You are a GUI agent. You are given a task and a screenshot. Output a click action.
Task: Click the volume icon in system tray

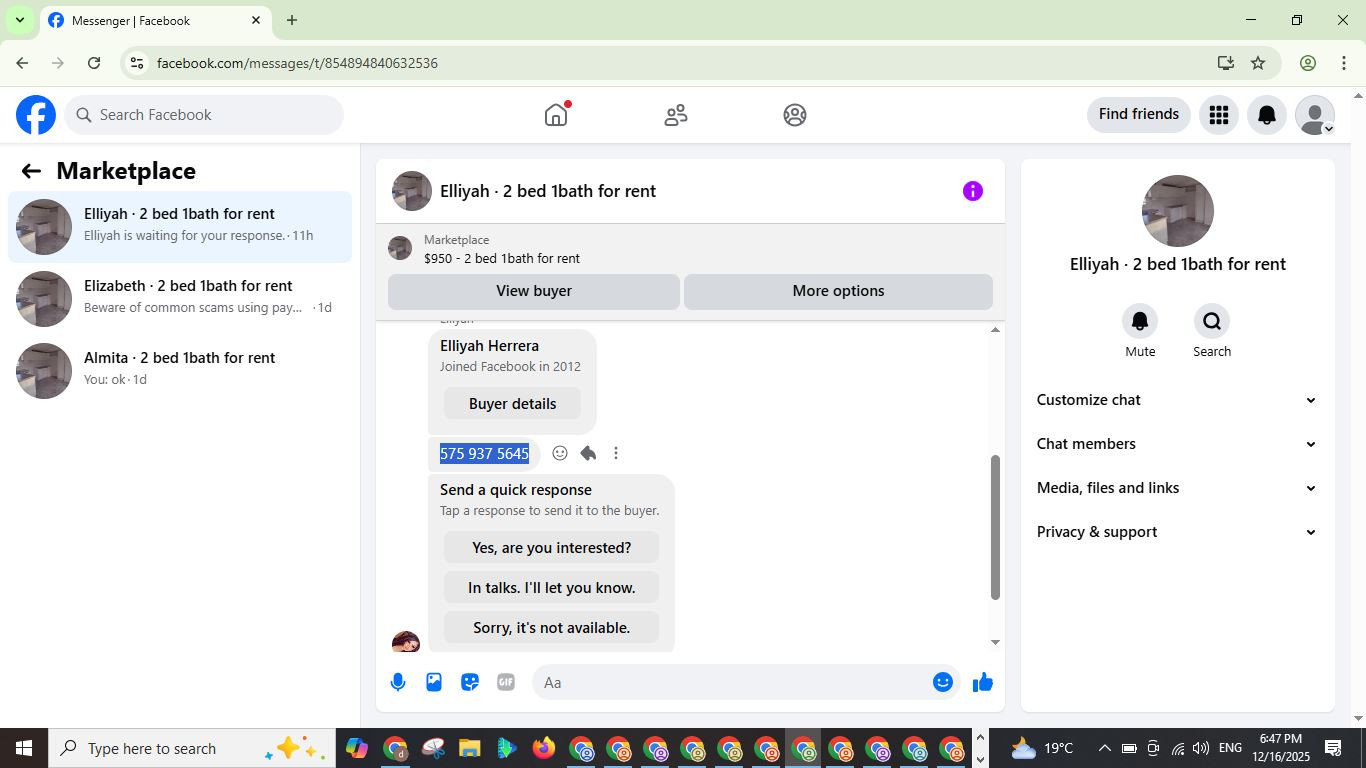click(x=1201, y=748)
